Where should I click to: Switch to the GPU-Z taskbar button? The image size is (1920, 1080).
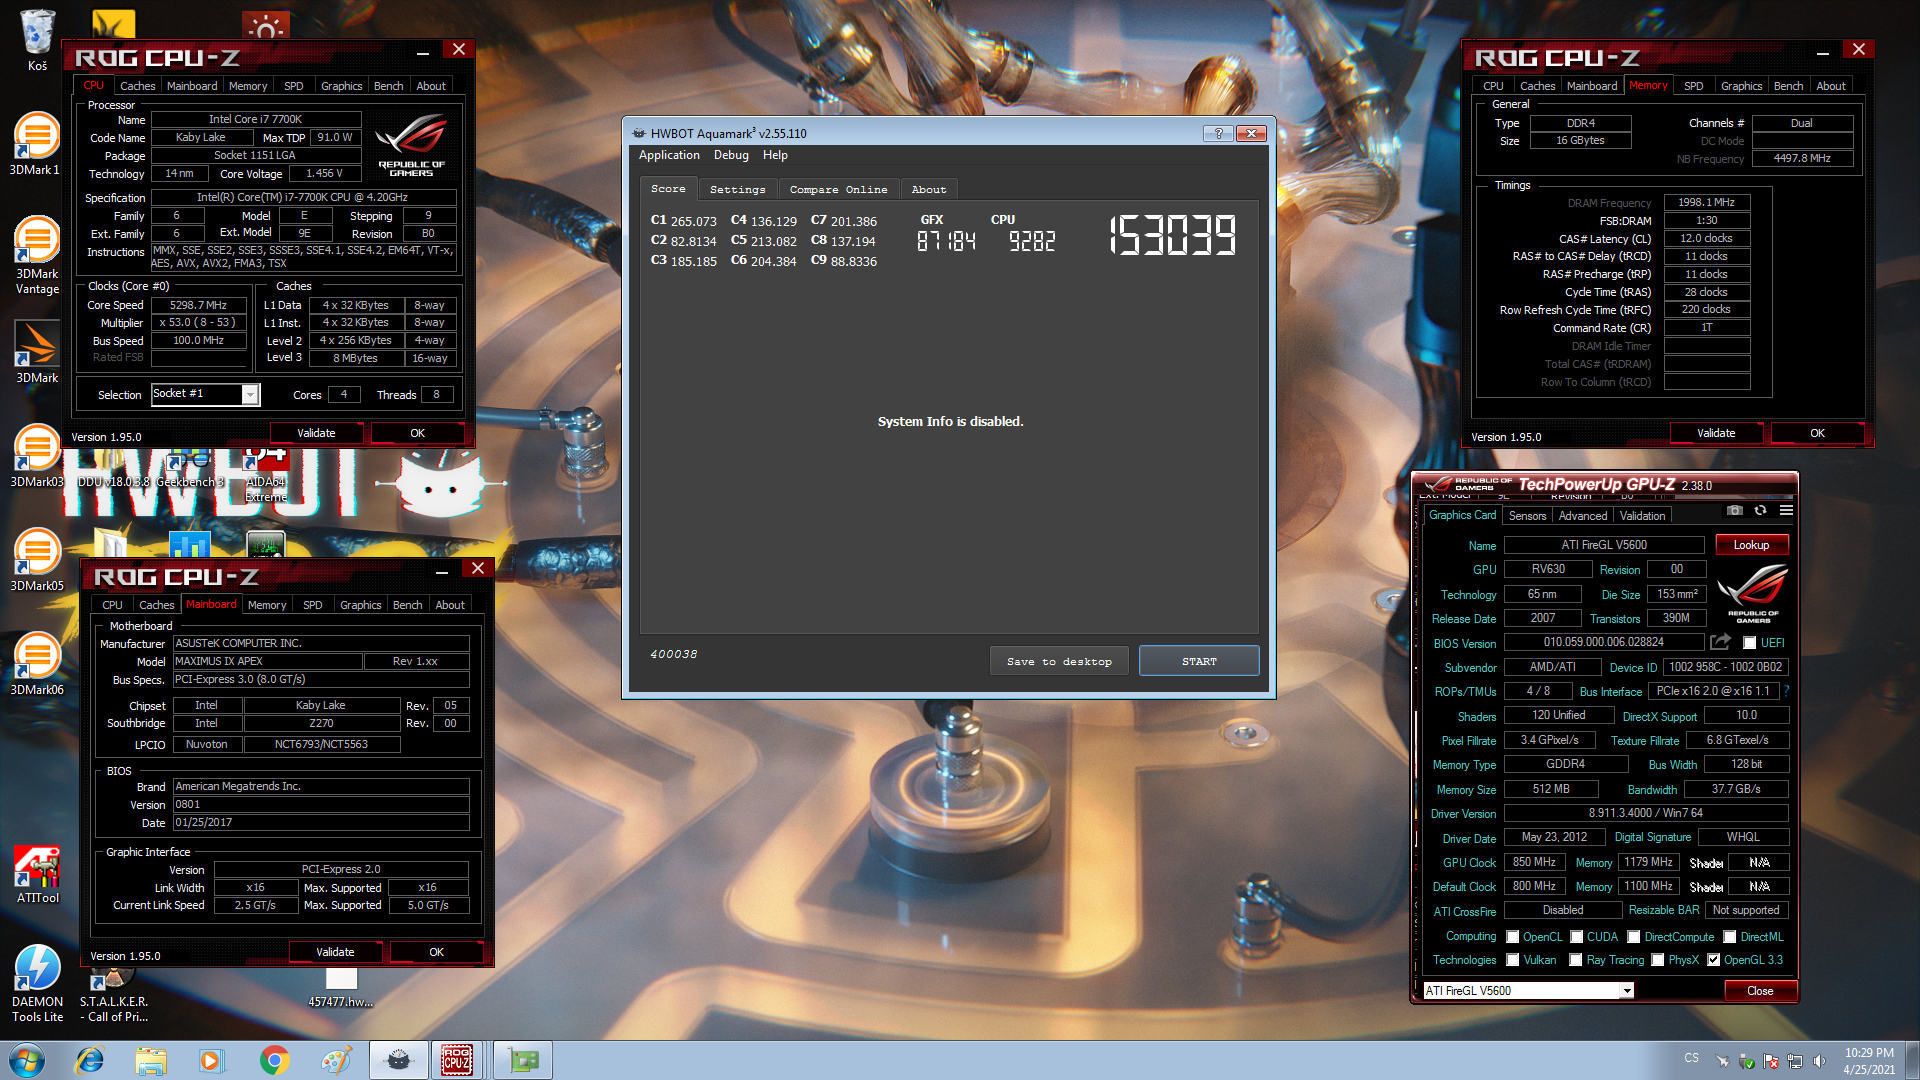tap(522, 1060)
